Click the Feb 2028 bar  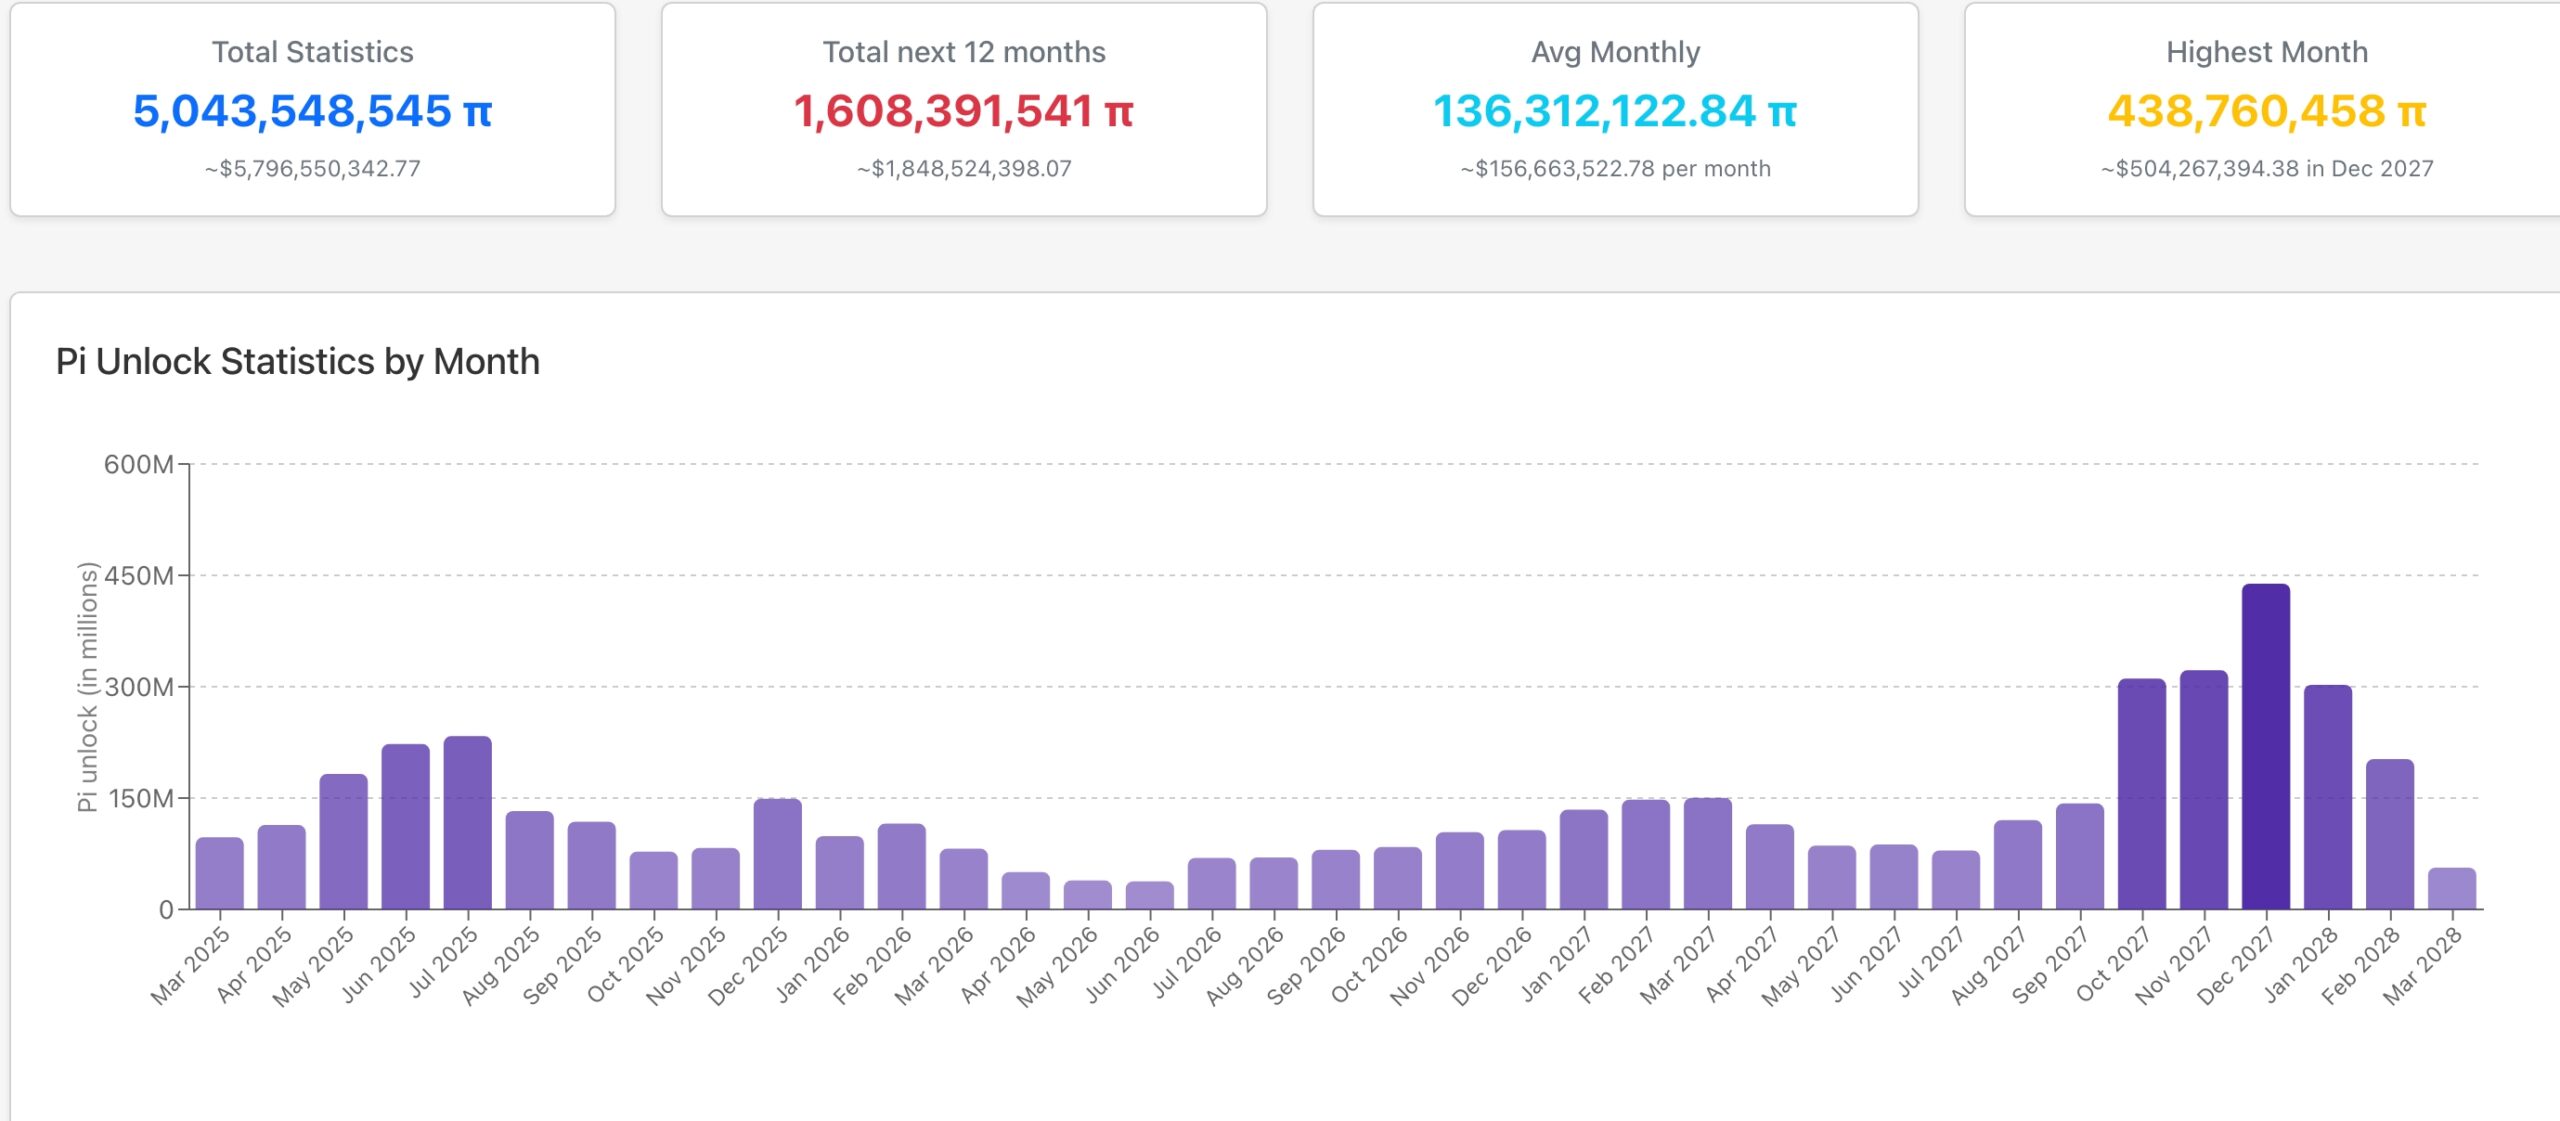click(2389, 834)
